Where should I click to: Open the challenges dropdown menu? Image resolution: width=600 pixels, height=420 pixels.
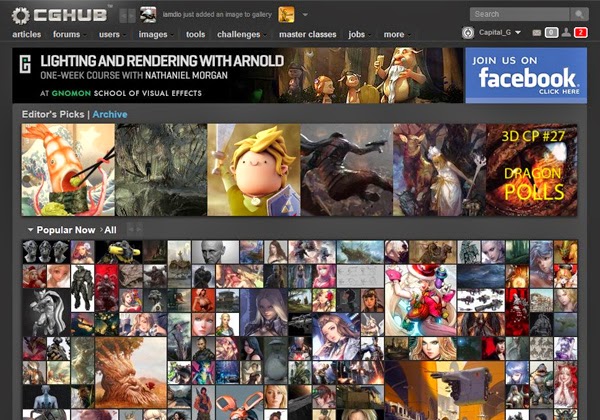[241, 34]
